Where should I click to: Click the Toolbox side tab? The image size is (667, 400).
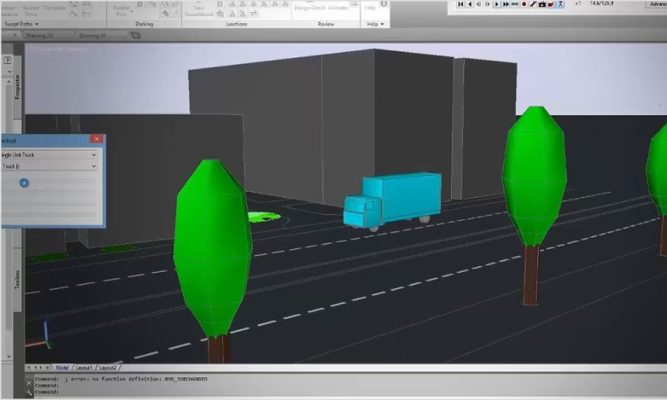[16, 283]
